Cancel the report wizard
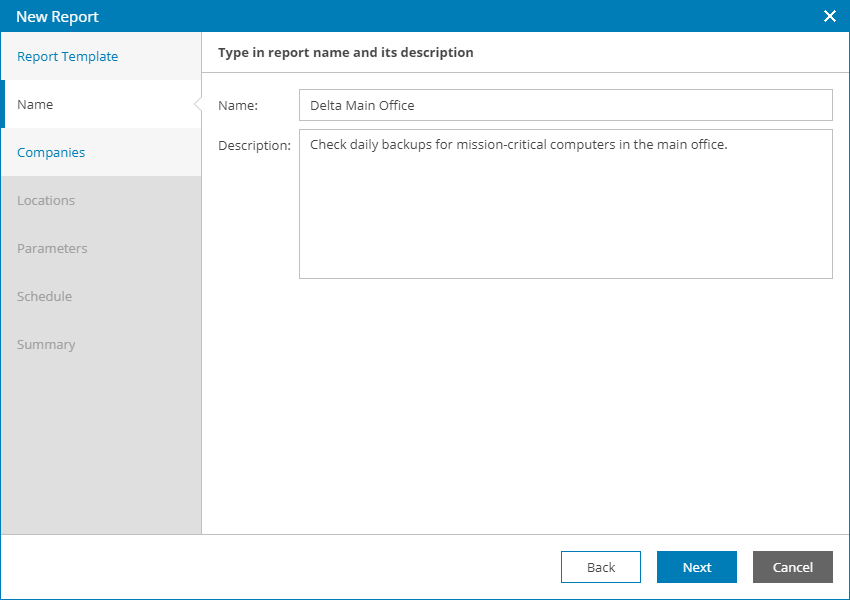Viewport: 850px width, 600px height. pos(793,567)
